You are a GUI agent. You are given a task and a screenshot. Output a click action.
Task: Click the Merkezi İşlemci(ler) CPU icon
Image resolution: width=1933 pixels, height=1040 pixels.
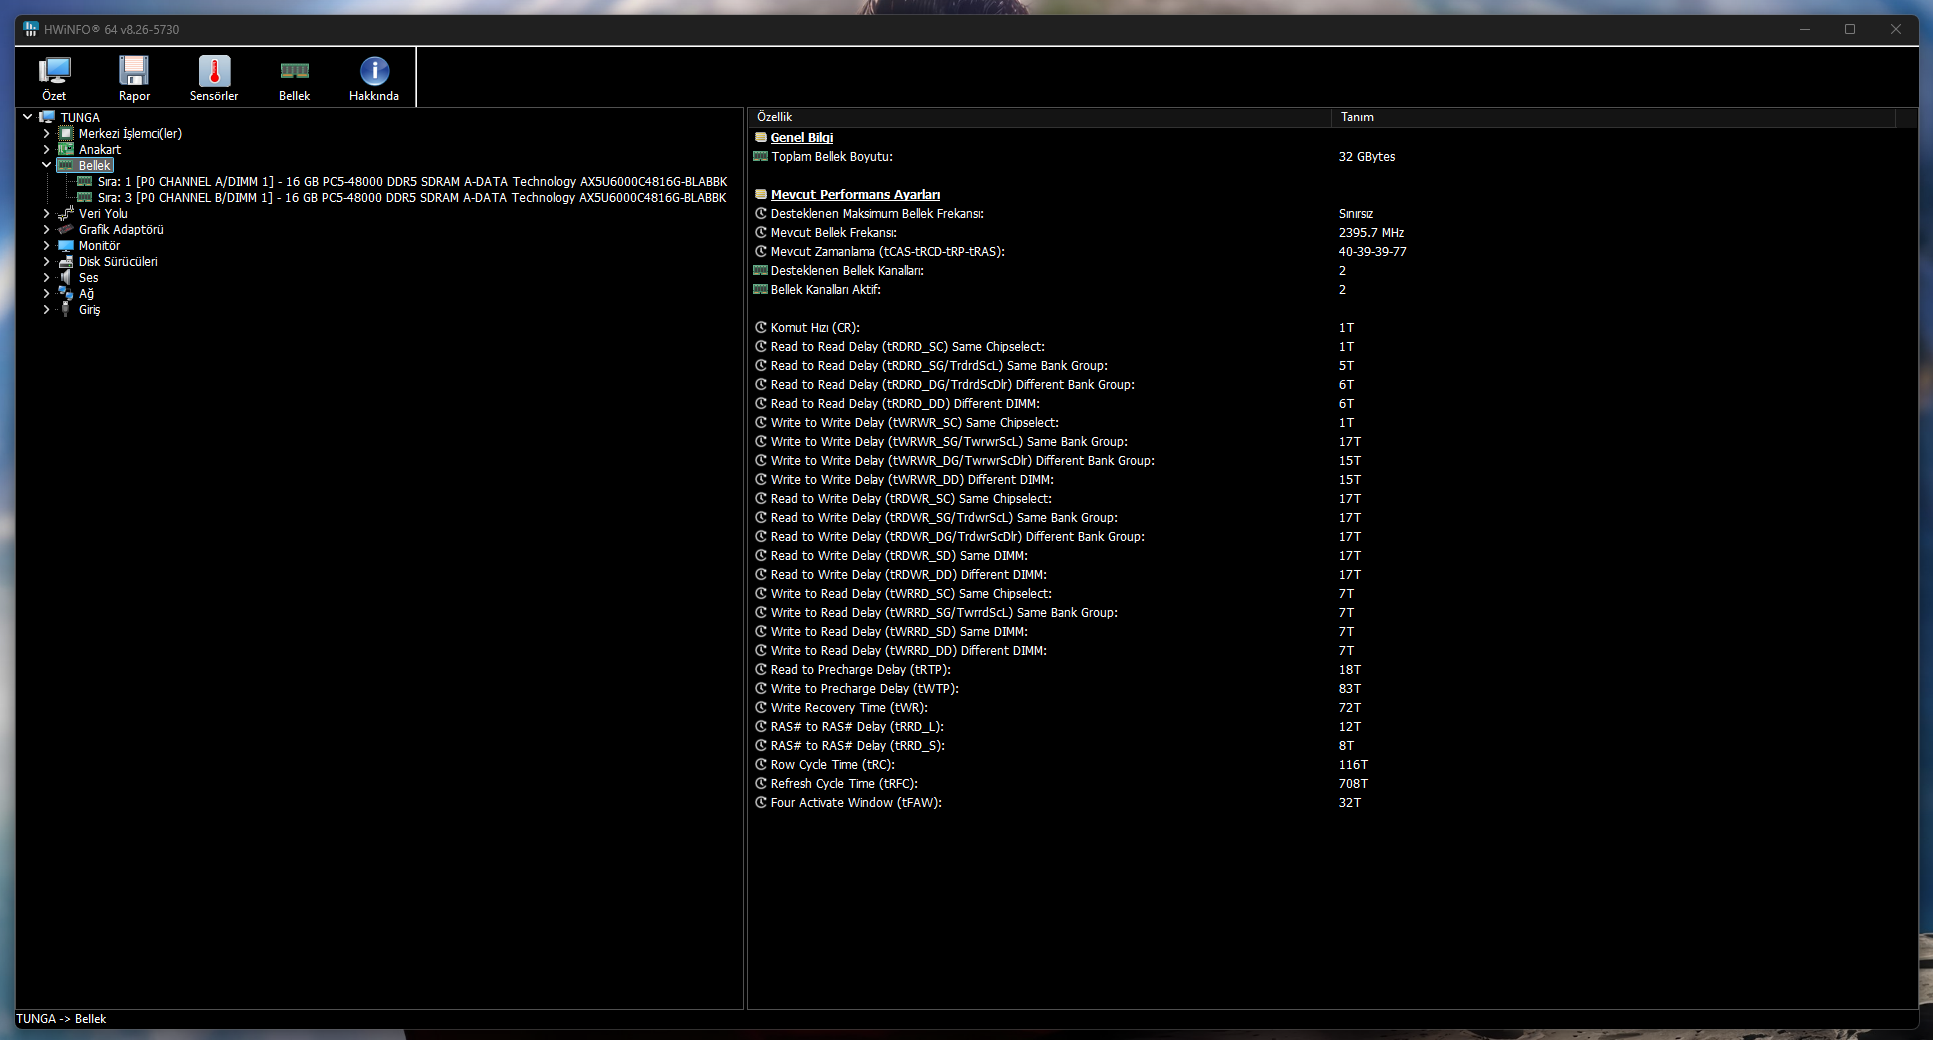tap(66, 133)
